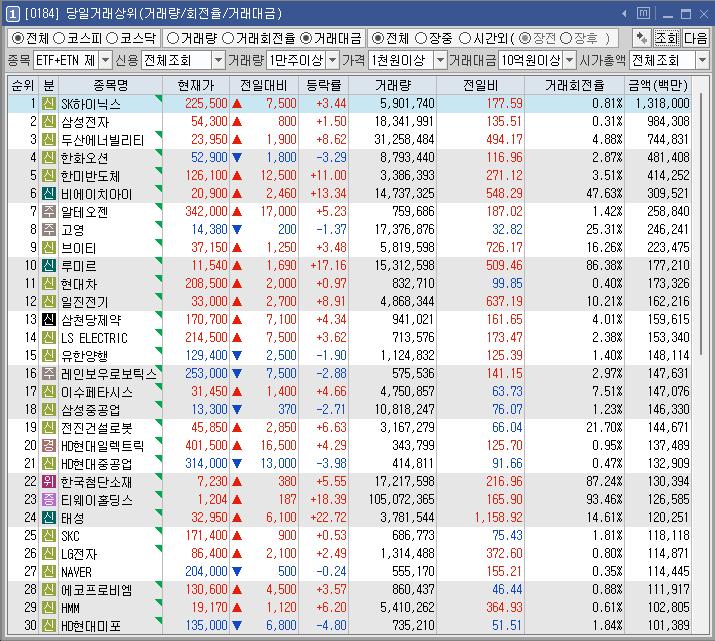
Task: Open the 거래대금 10억원이상 dropdown
Action: 570,60
